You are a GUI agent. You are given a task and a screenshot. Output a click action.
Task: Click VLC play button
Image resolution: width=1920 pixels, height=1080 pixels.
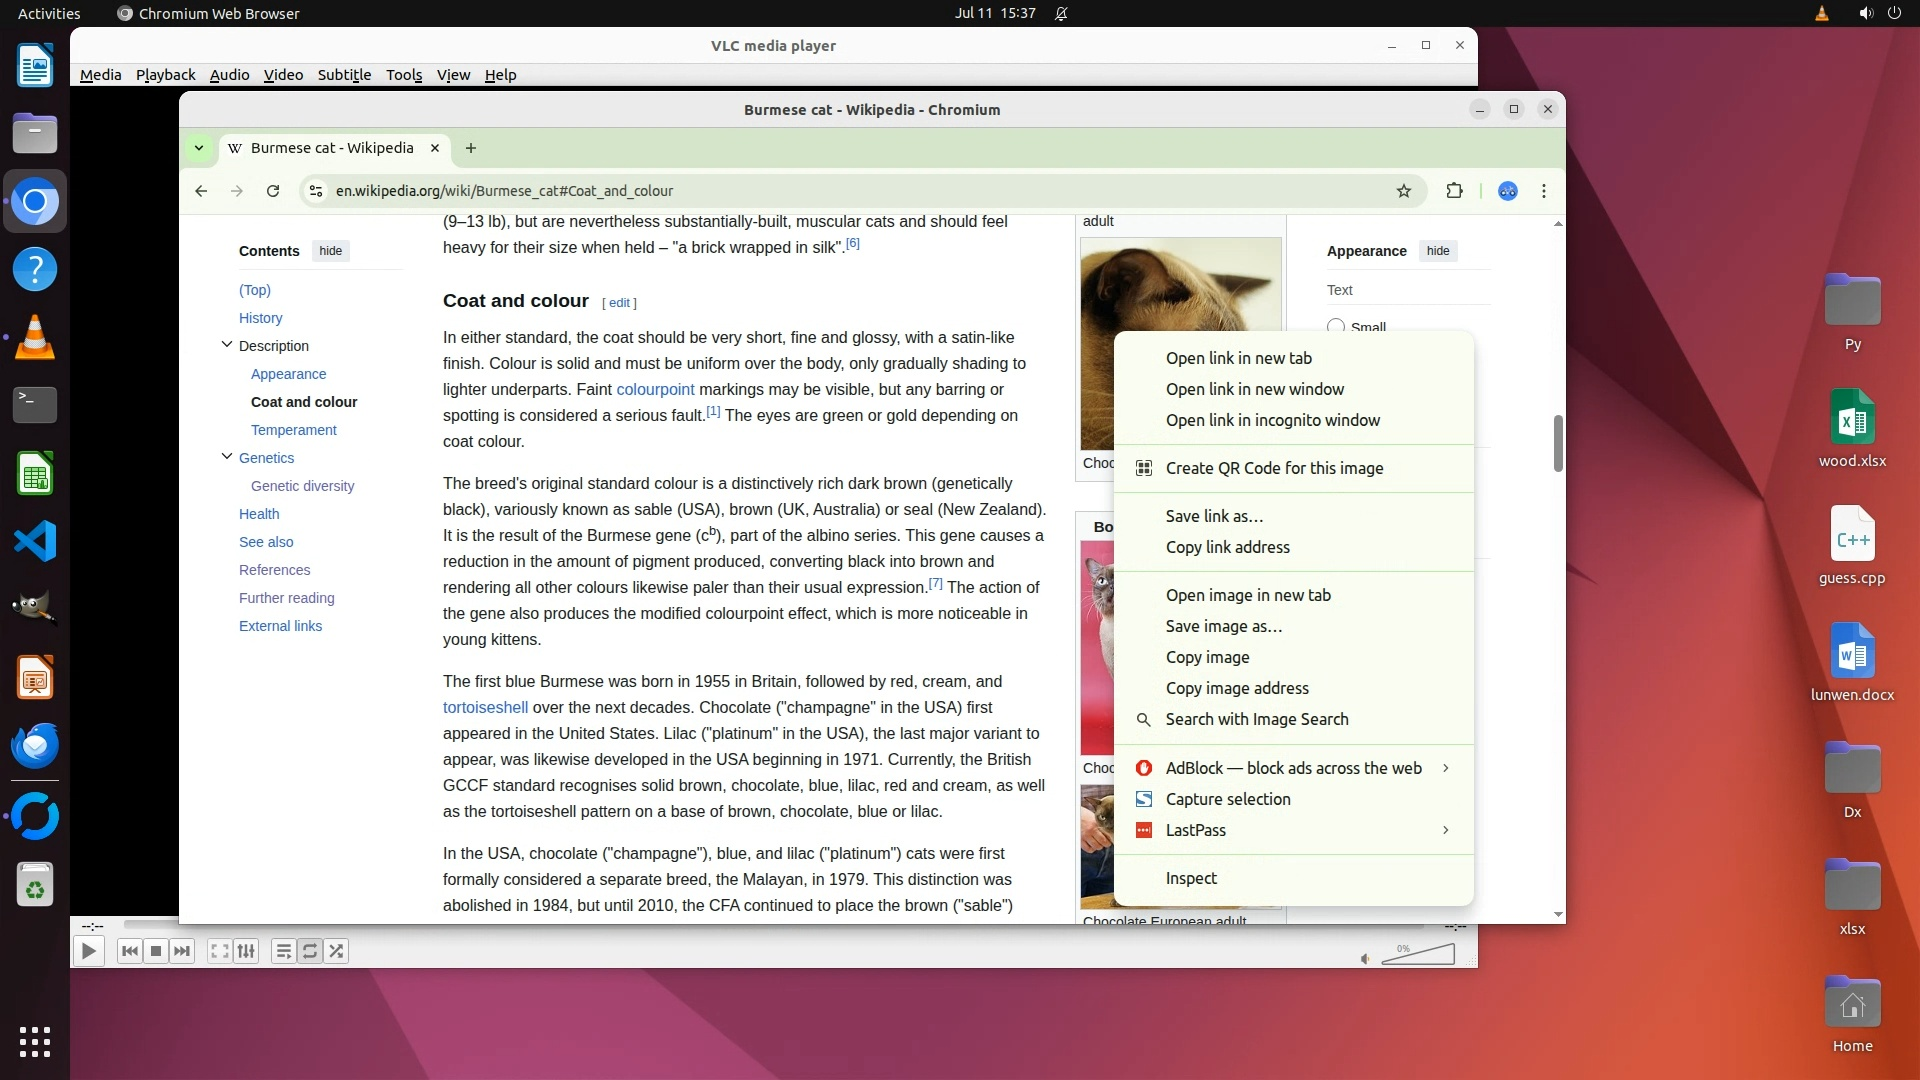[x=88, y=951]
